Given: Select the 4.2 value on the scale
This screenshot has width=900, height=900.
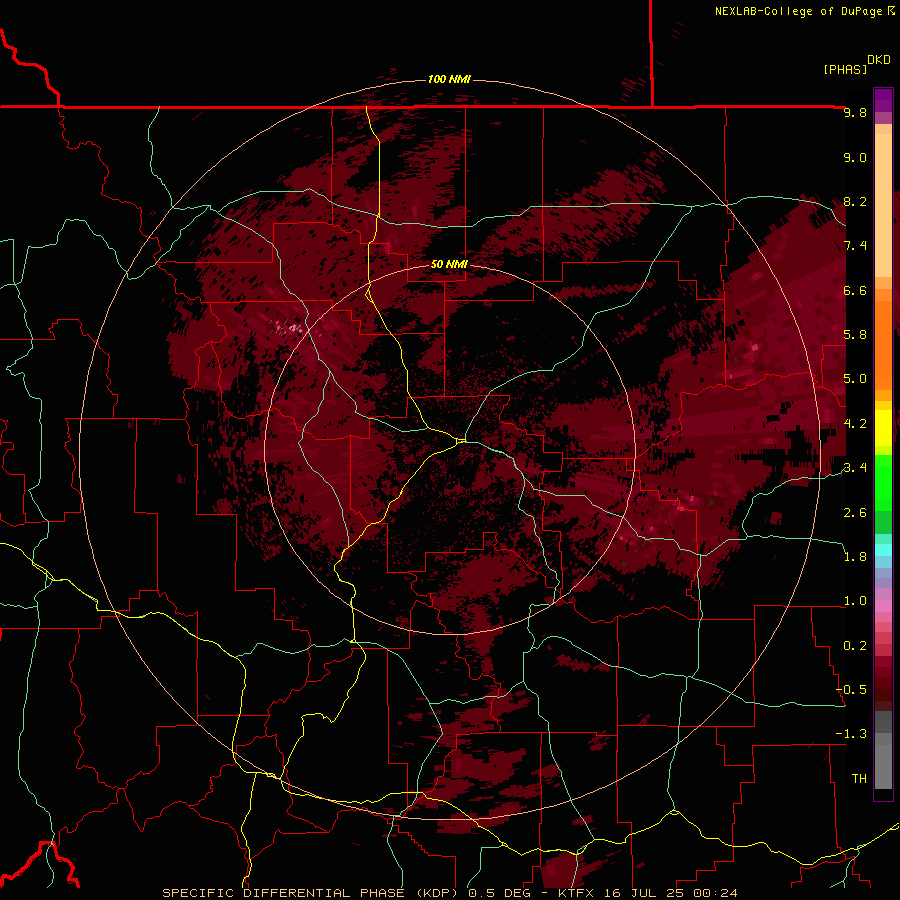Looking at the screenshot, I should 855,424.
